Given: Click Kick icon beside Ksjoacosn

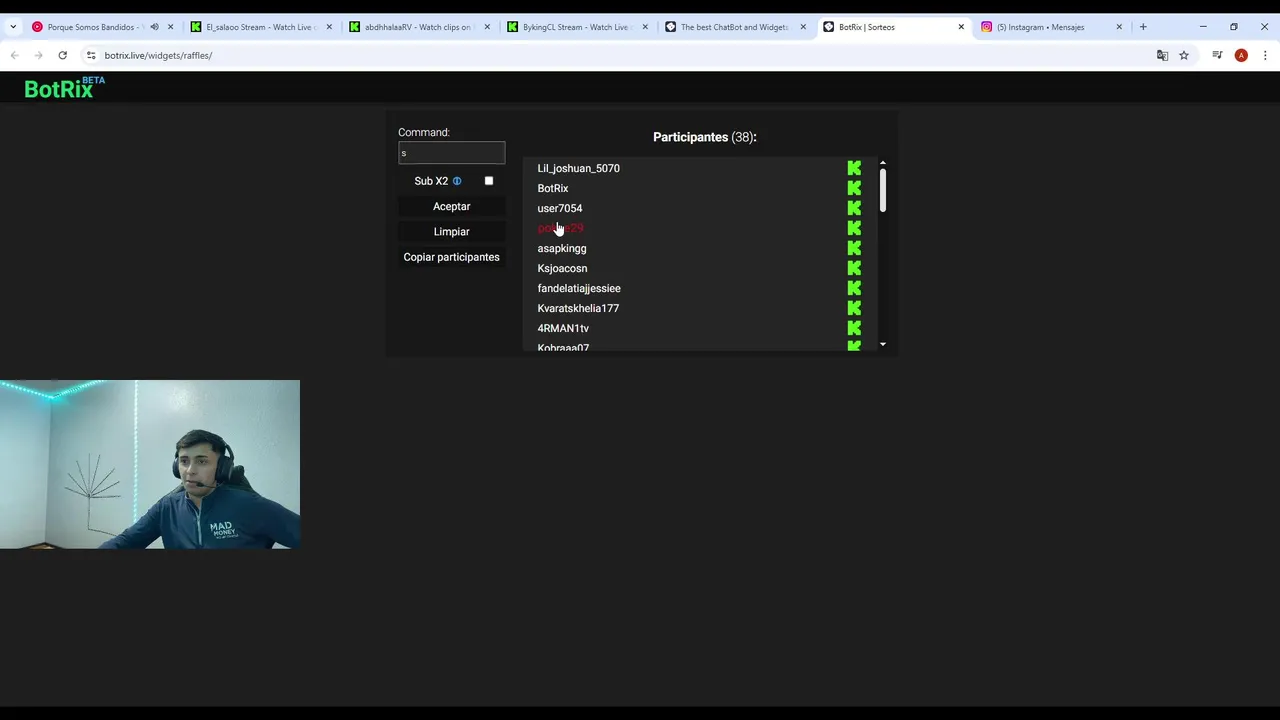Looking at the screenshot, I should 854,268.
